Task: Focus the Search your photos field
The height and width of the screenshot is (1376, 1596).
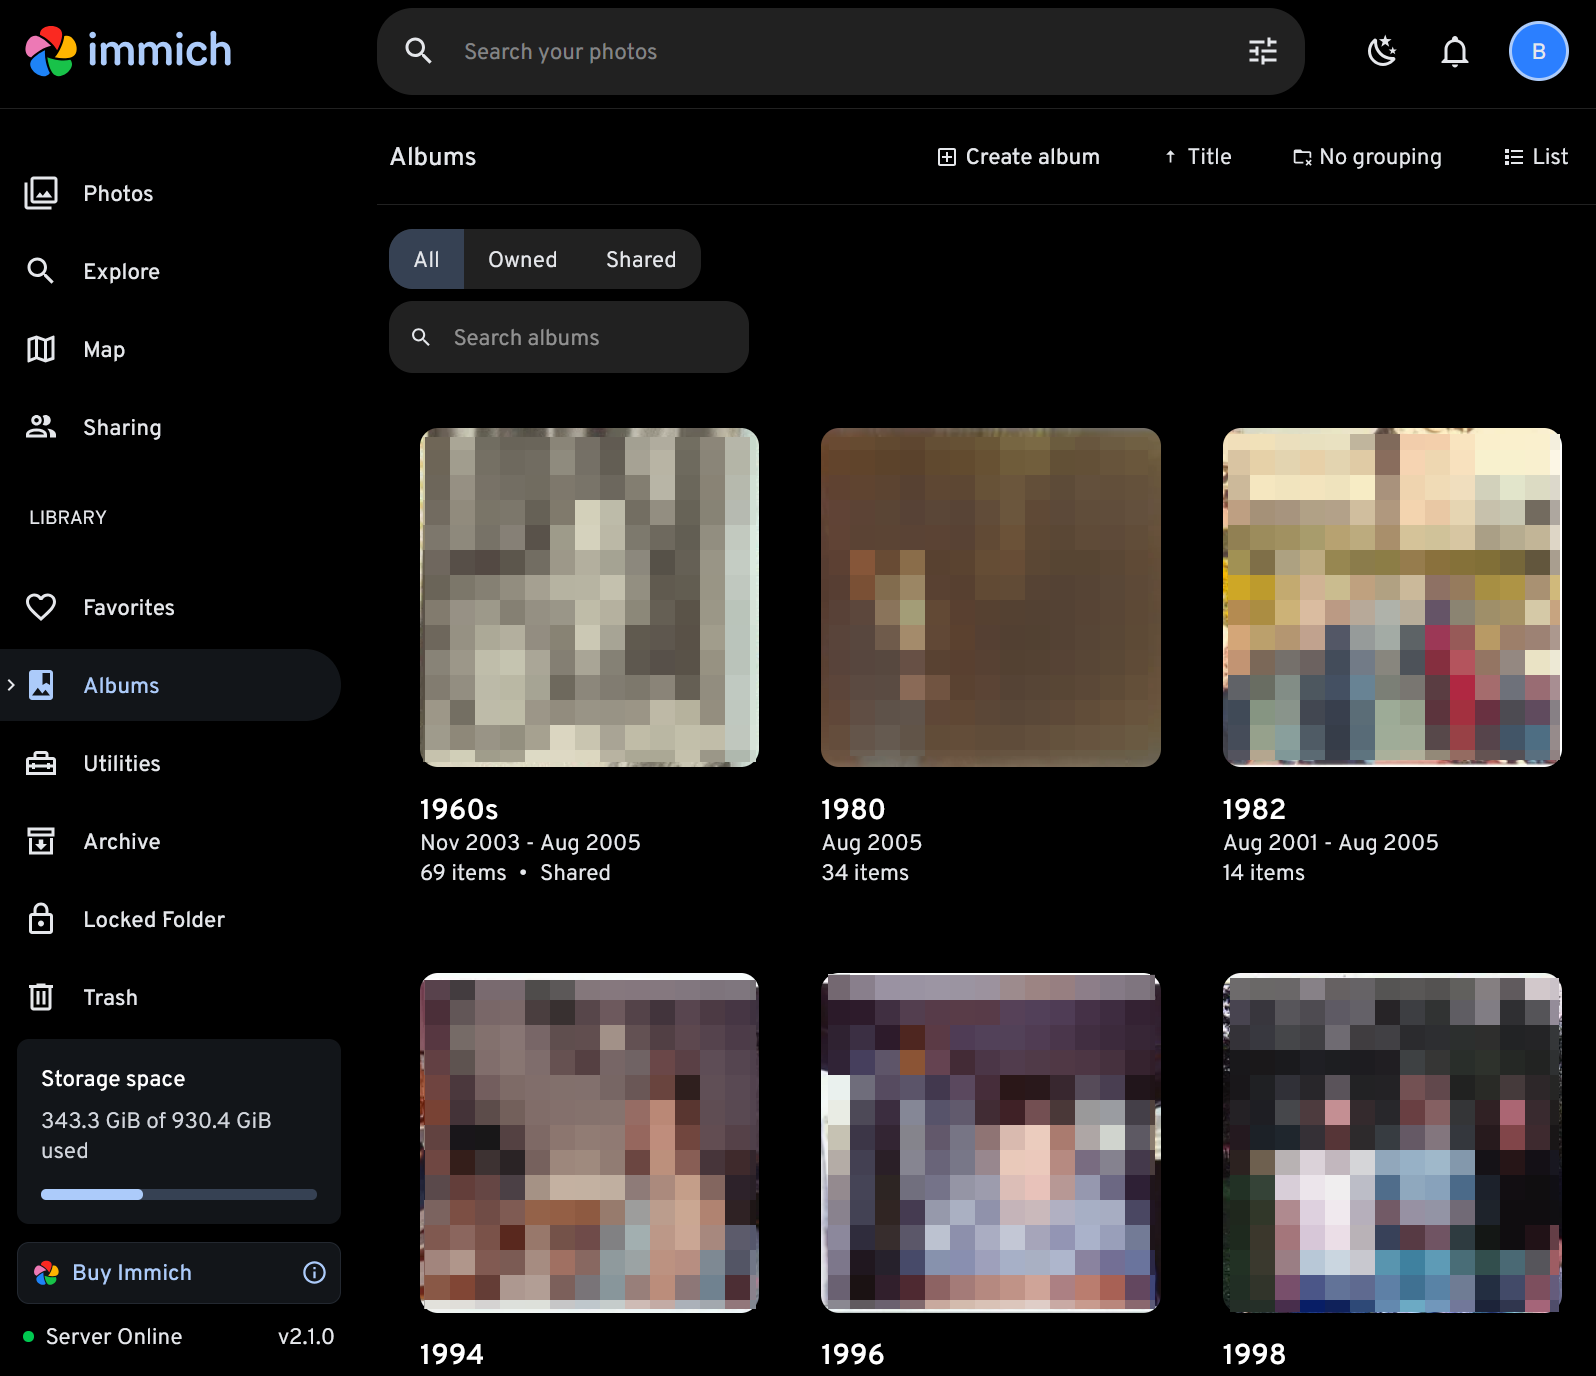Action: coord(840,51)
